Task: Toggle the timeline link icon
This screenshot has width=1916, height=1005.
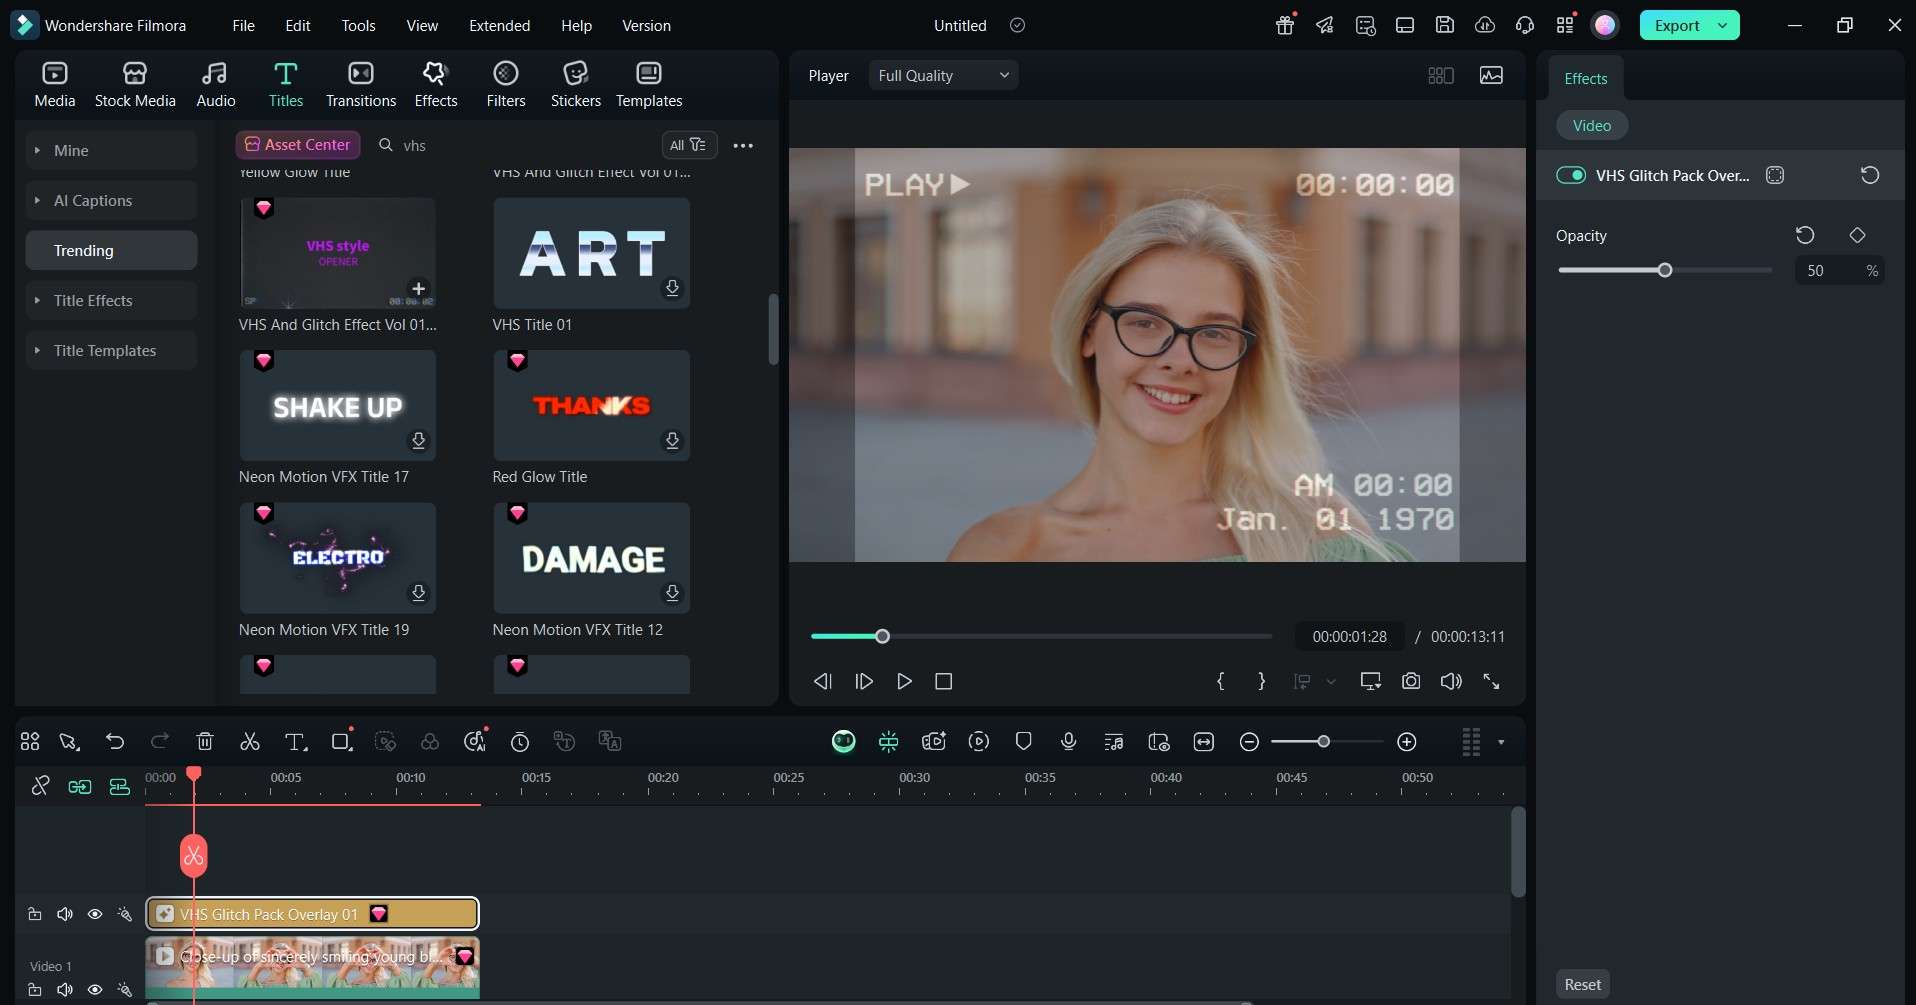Action: 40,786
